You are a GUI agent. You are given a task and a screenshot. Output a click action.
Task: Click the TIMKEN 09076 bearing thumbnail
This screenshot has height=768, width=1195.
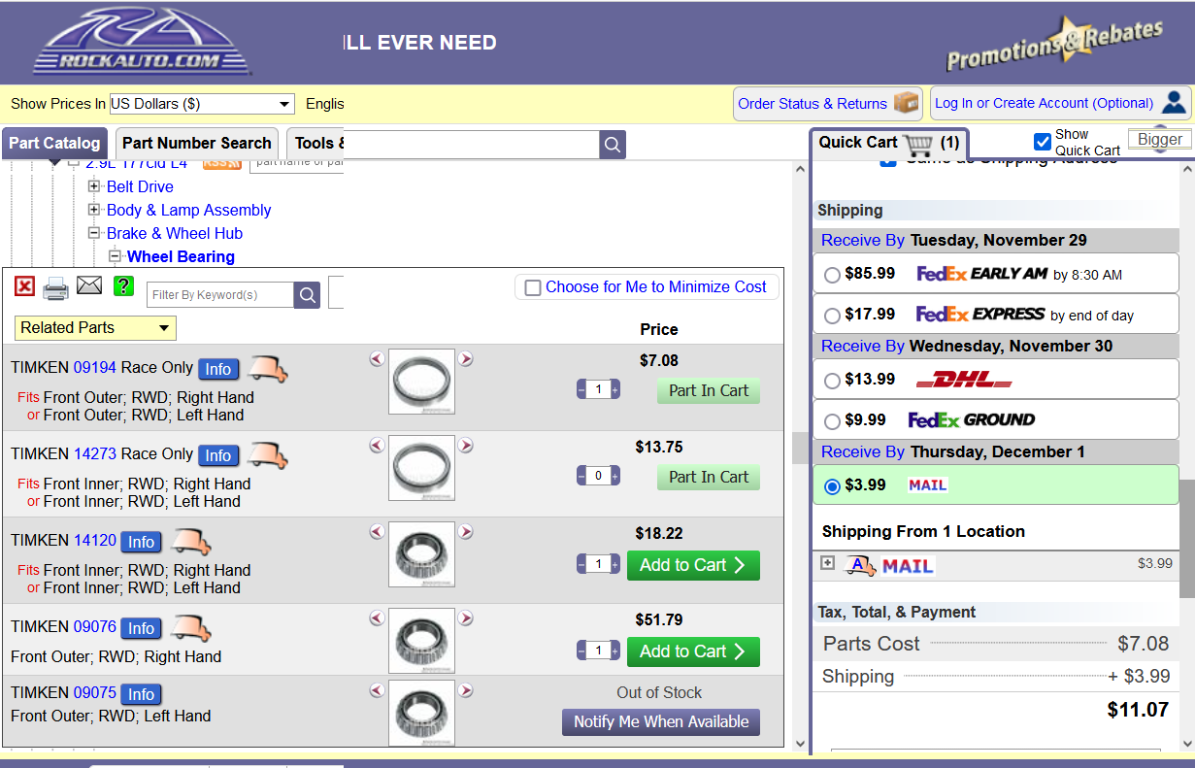pos(421,640)
